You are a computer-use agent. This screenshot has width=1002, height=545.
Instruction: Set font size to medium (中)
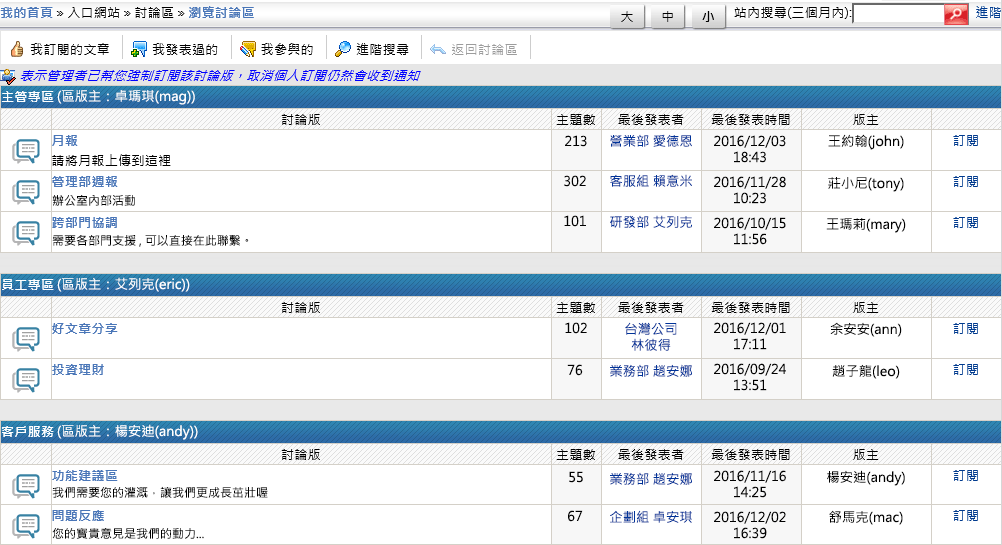pyautogui.click(x=668, y=17)
